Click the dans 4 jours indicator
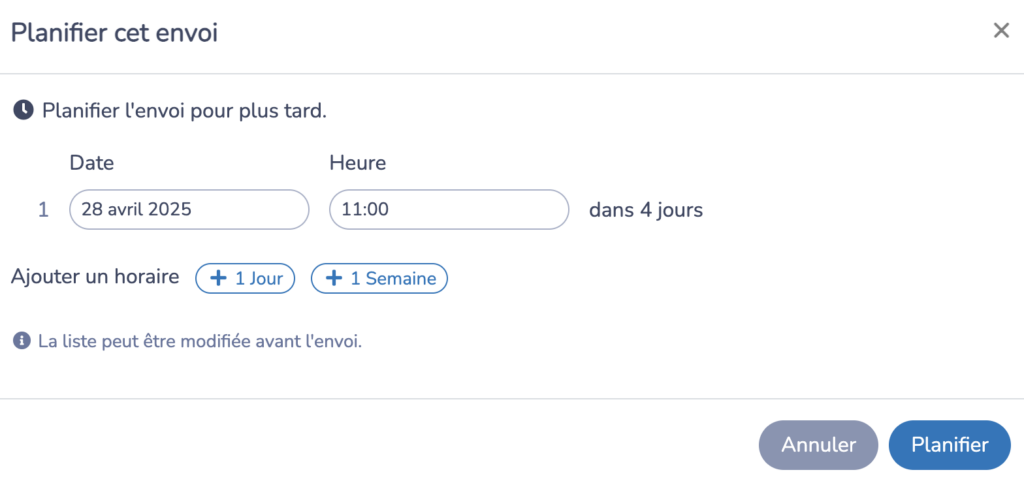The image size is (1024, 483). click(646, 210)
